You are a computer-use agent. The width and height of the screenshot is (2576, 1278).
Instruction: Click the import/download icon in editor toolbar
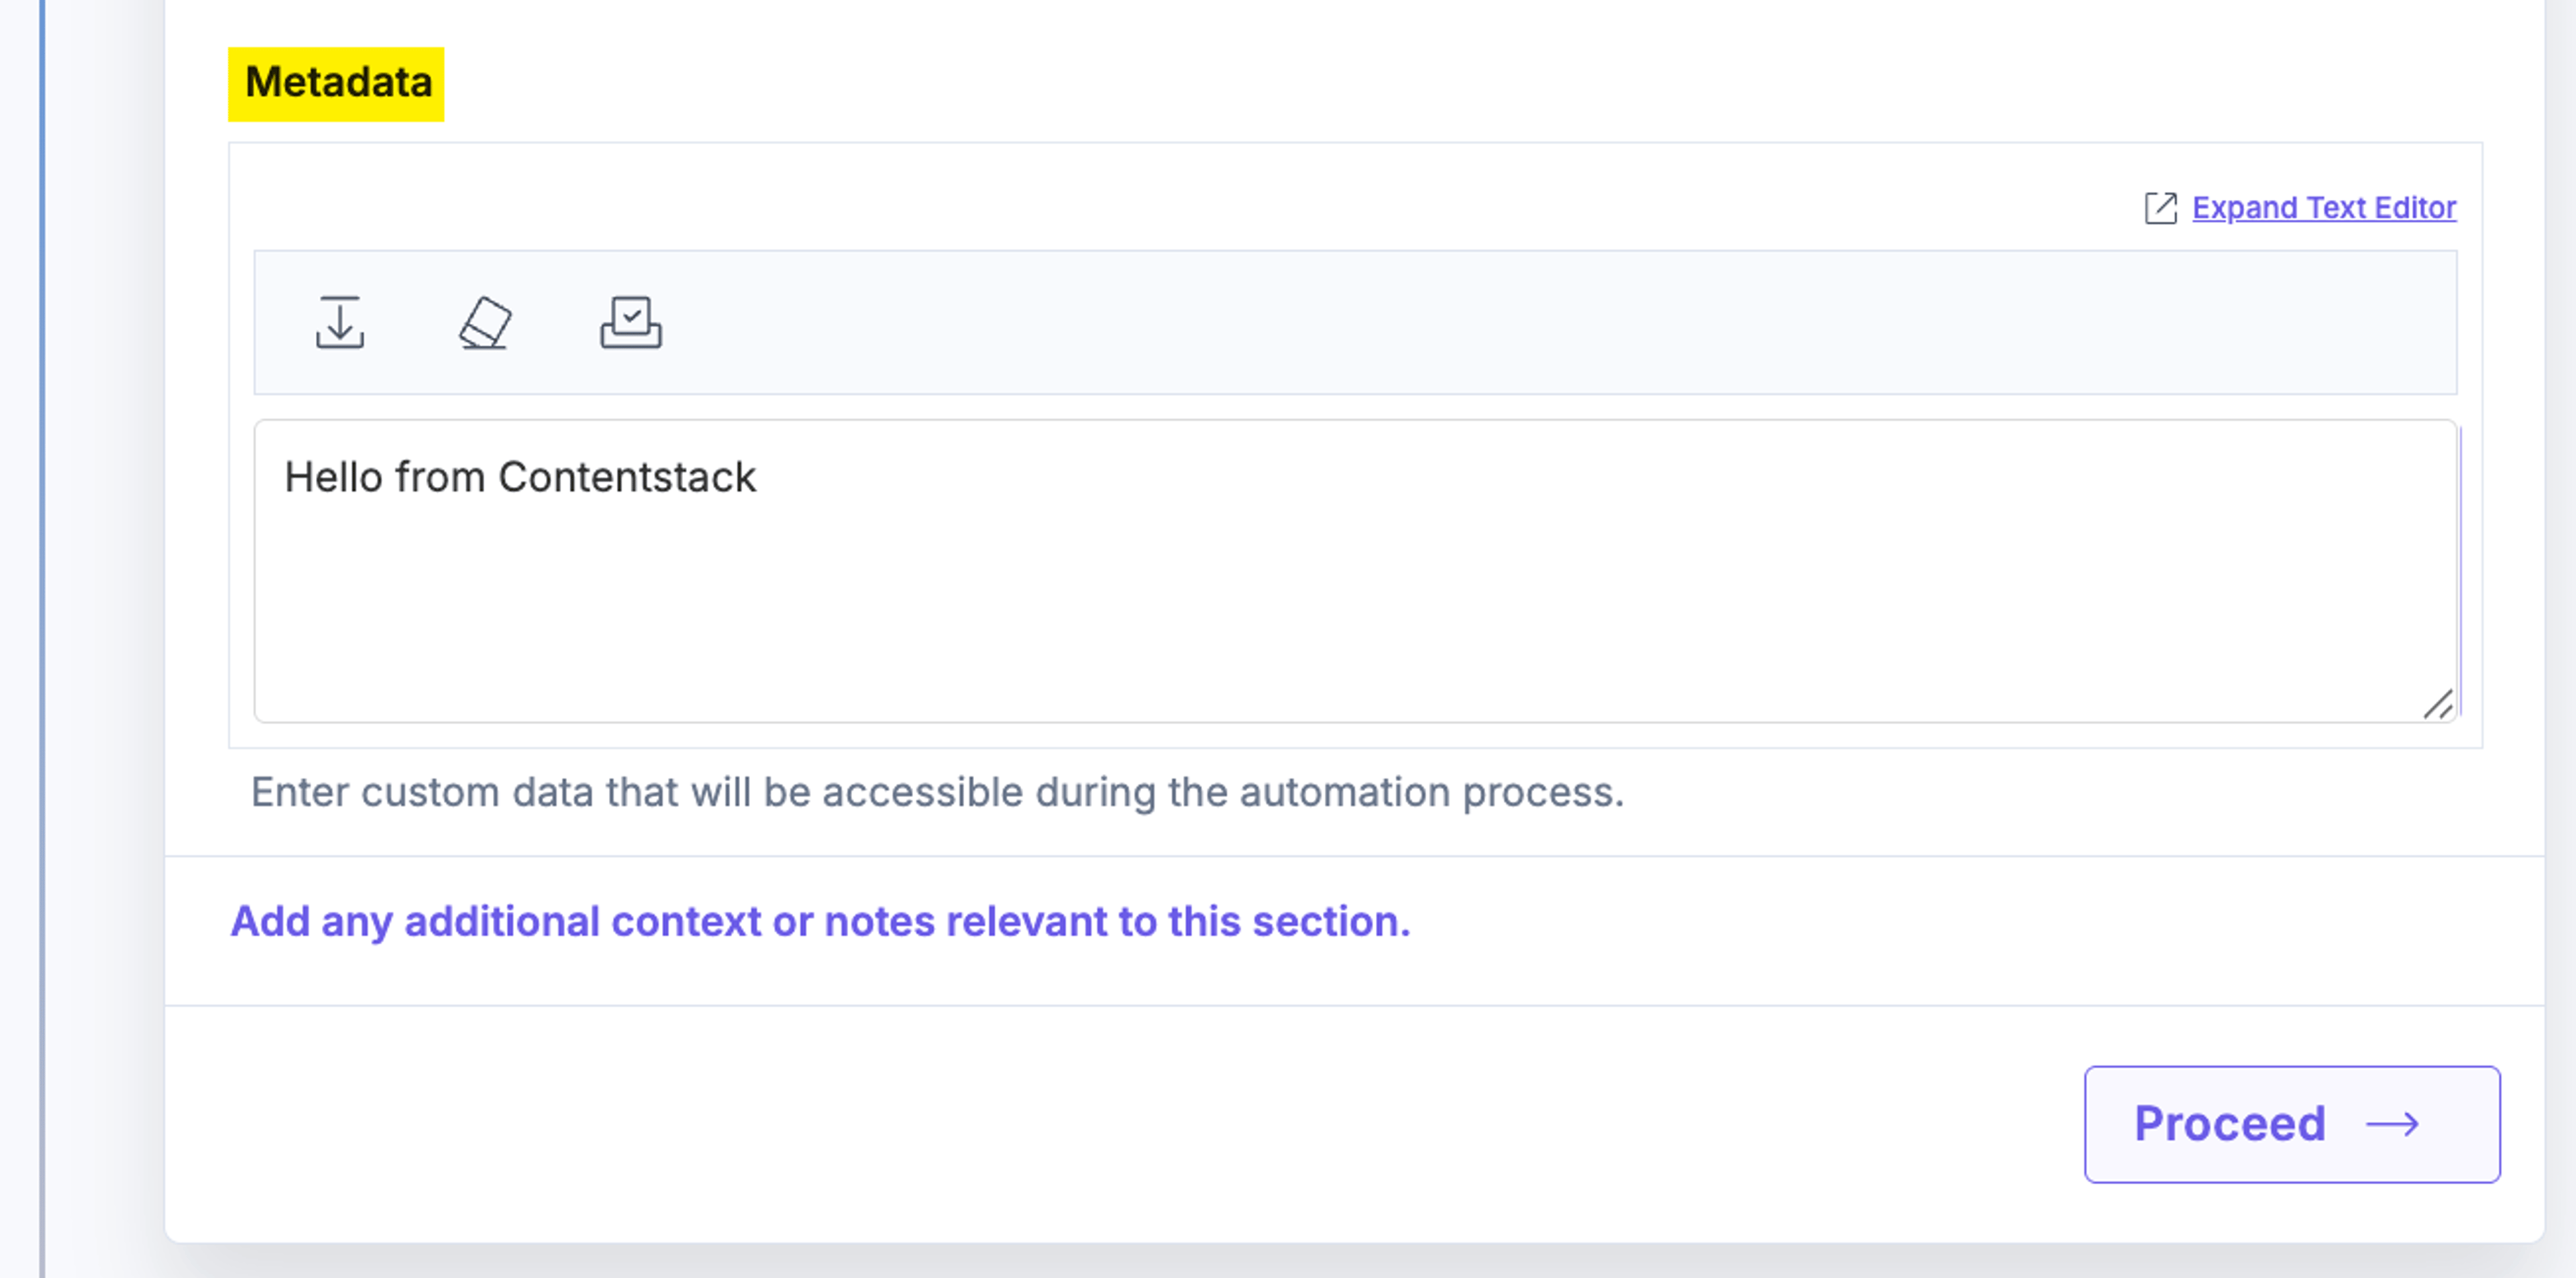(340, 322)
